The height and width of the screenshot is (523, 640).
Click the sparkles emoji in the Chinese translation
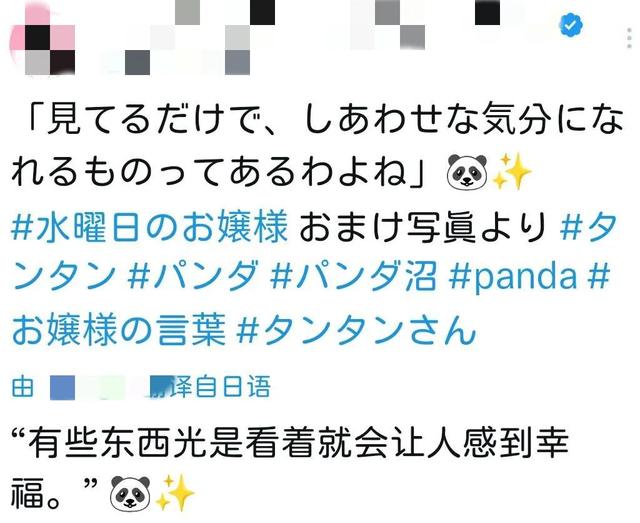pos(175,493)
